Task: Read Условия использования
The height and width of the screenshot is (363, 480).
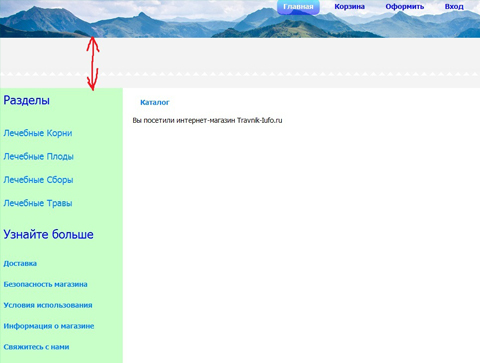Action: tap(48, 305)
